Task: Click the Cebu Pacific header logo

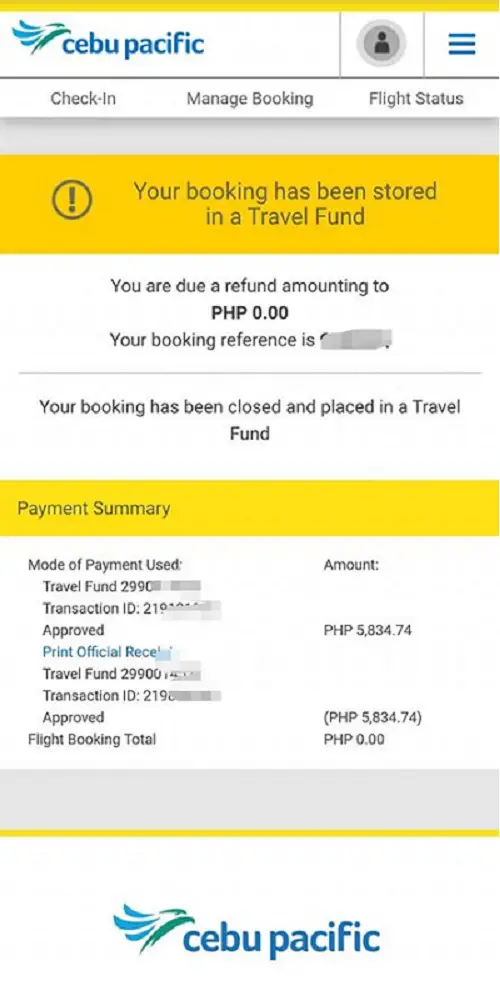Action: tap(108, 40)
